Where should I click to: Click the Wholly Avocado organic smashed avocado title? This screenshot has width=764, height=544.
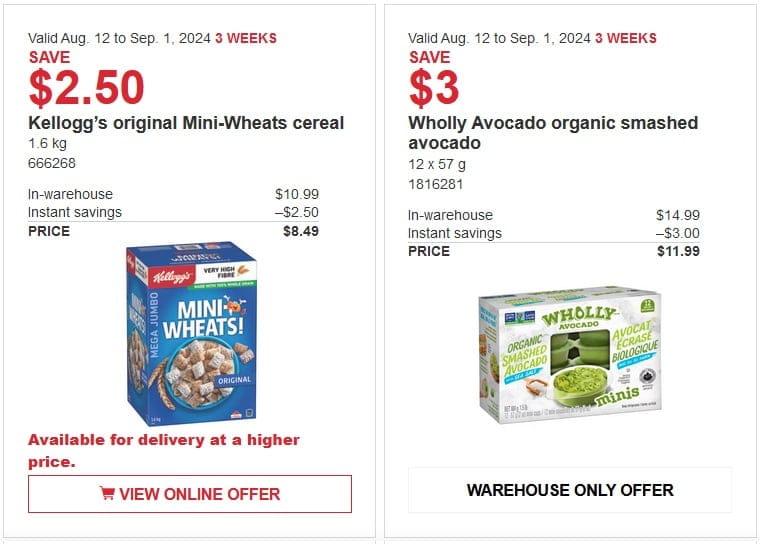pyautogui.click(x=553, y=133)
